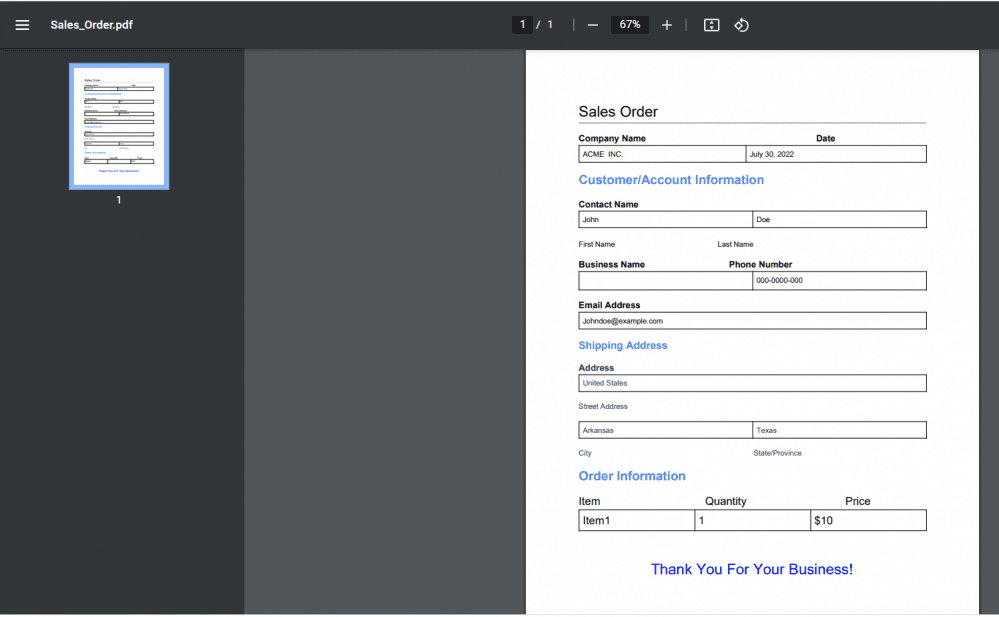Image resolution: width=999 pixels, height=617 pixels.
Task: Select the page 1 thumbnail
Action: pos(119,126)
